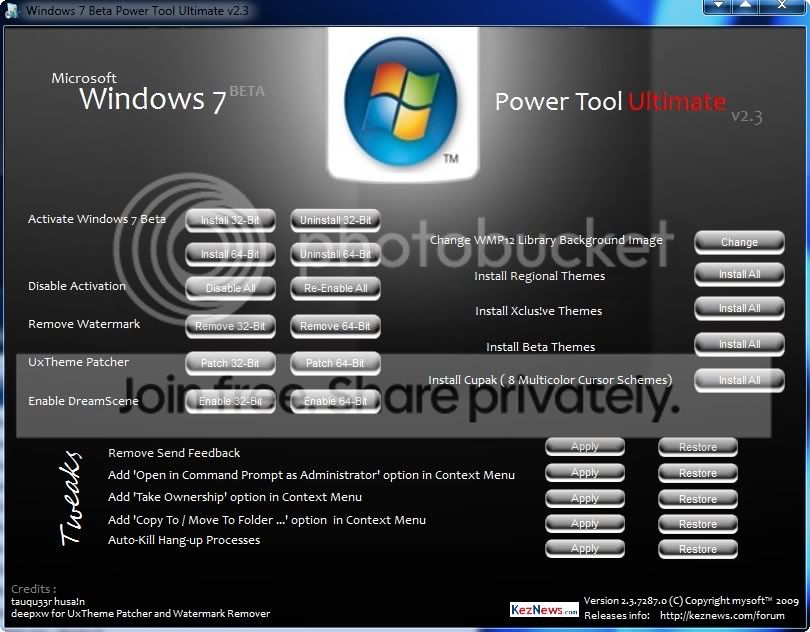Screen dimensions: 810x632
Task: Patch UxTheme for 32-Bit
Action: pyautogui.click(x=230, y=363)
